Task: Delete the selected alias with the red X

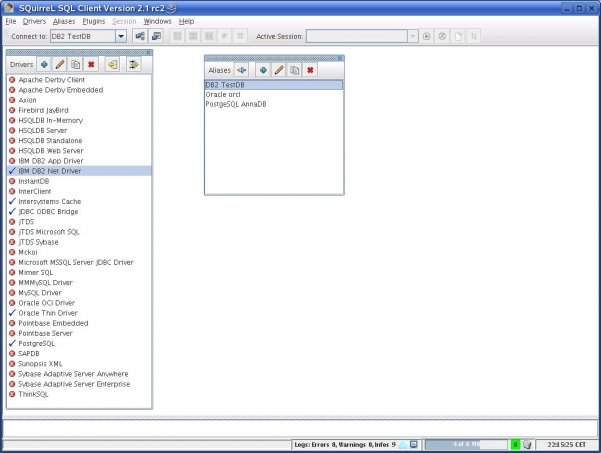Action: tap(310, 70)
